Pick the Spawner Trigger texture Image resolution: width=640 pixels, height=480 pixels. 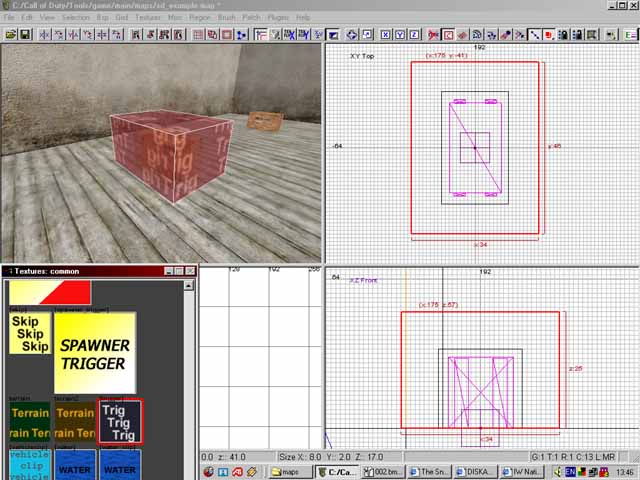pos(94,353)
